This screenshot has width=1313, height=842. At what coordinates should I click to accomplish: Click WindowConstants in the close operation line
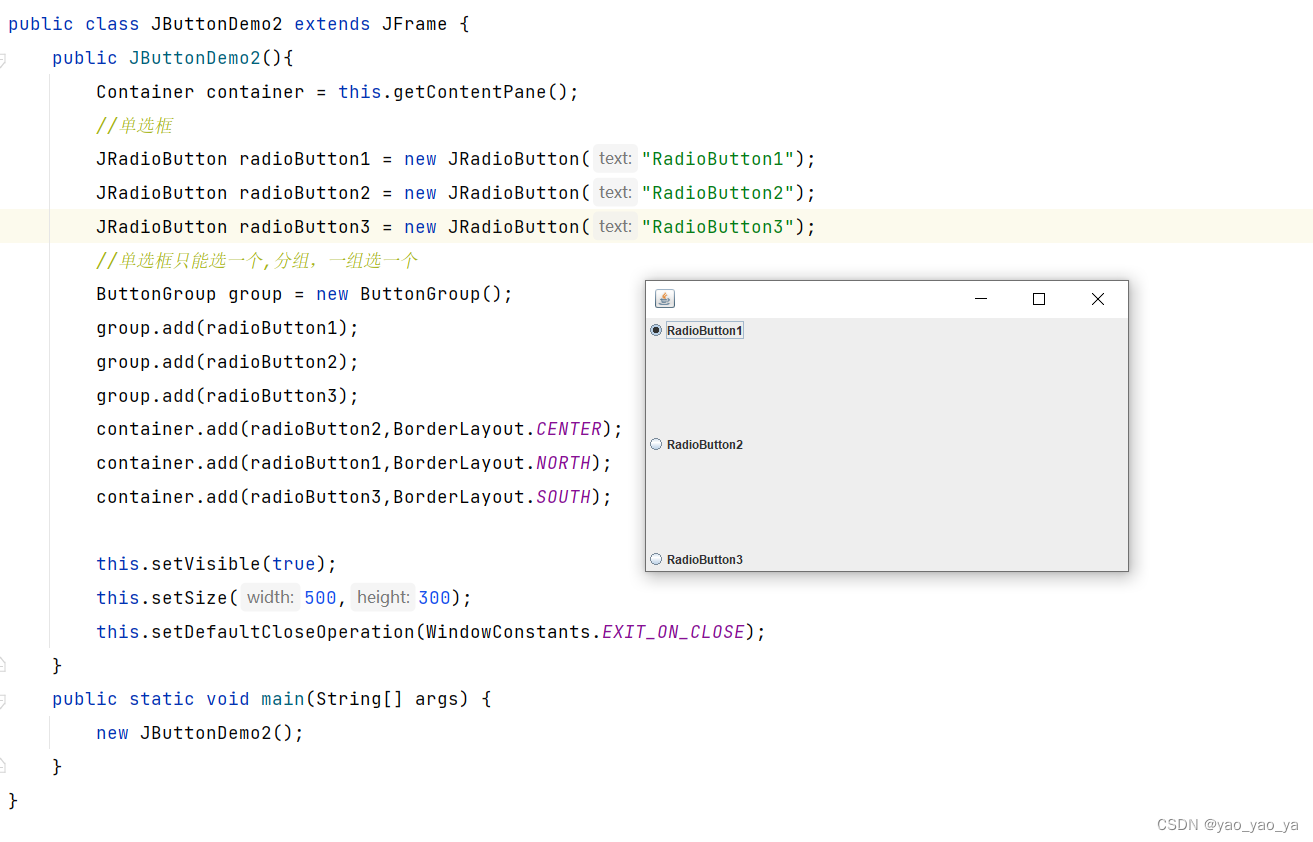click(508, 632)
